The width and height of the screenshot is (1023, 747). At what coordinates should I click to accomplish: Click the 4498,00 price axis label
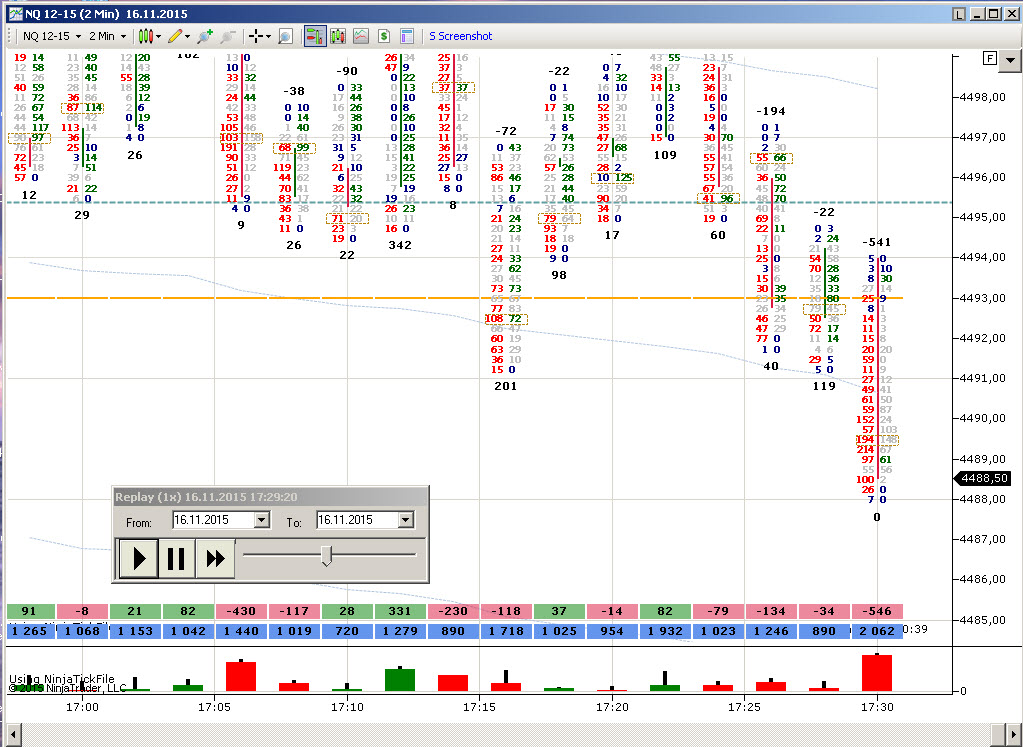click(983, 97)
